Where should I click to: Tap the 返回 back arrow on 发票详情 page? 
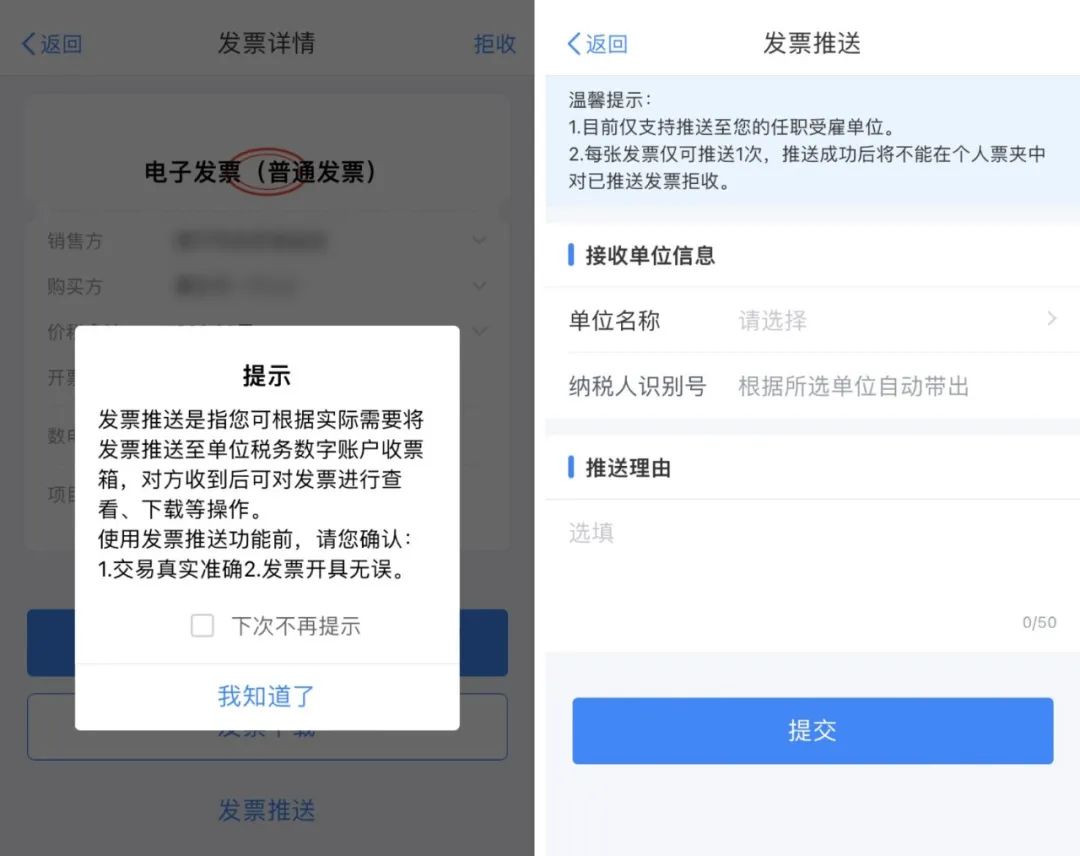tap(52, 44)
